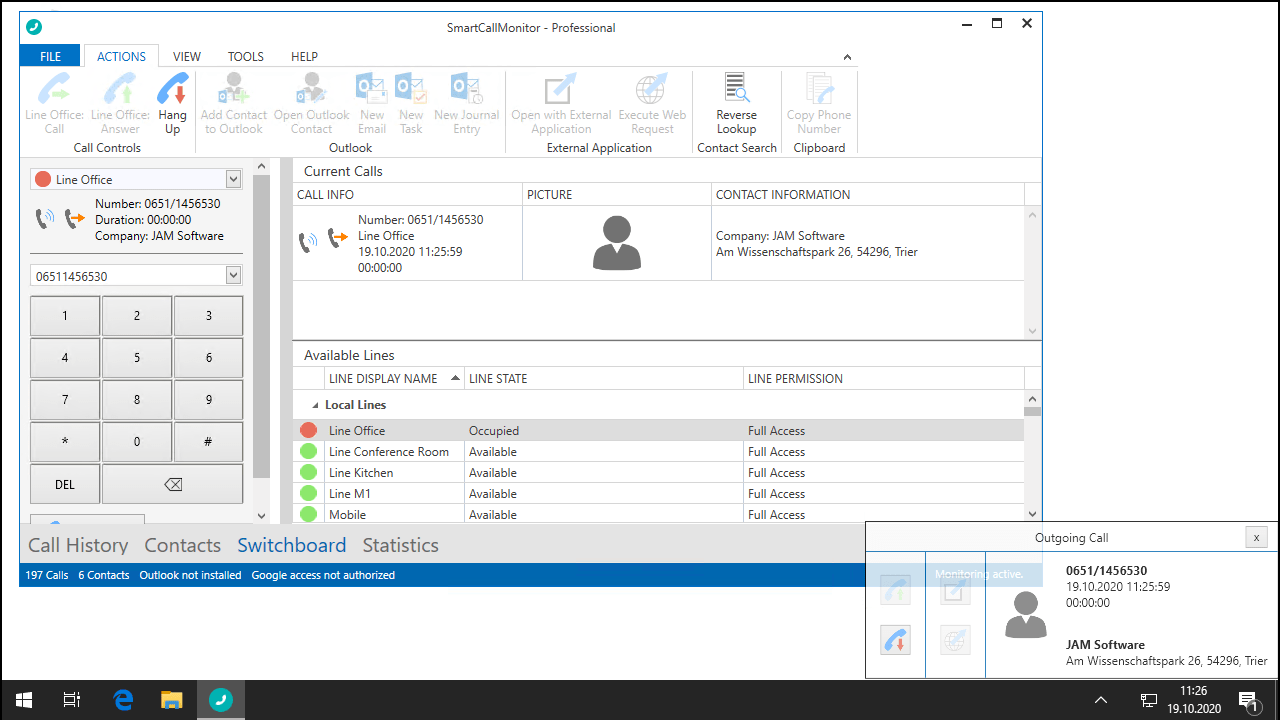Go to the Contacts tab

(x=182, y=545)
